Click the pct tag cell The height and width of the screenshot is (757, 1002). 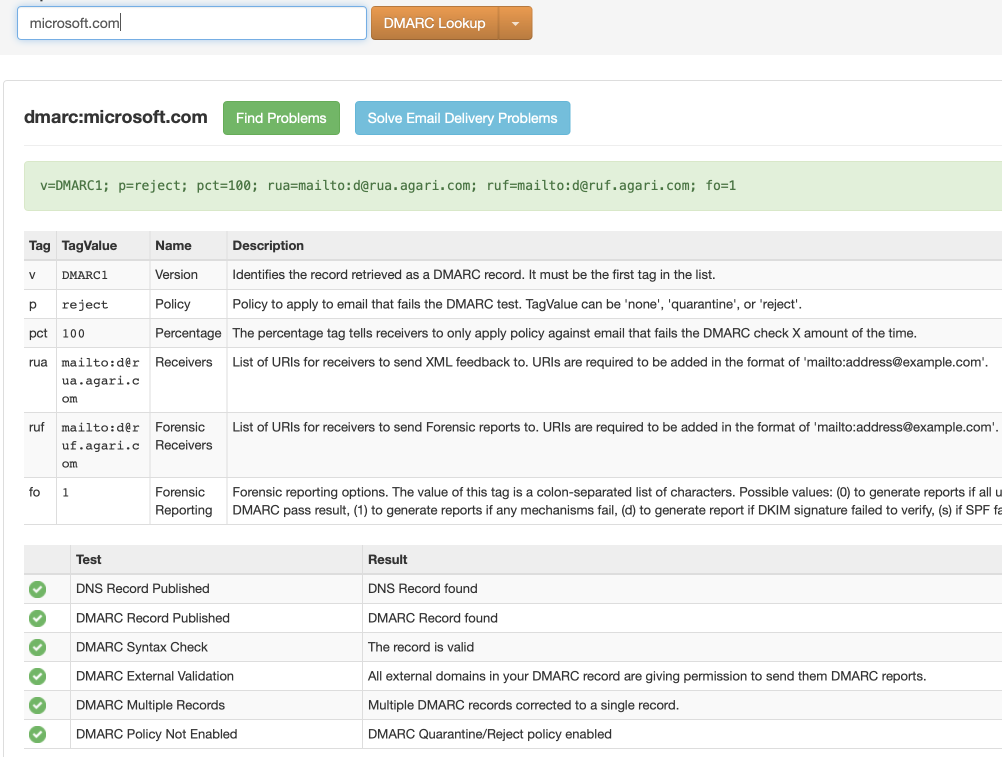38,333
